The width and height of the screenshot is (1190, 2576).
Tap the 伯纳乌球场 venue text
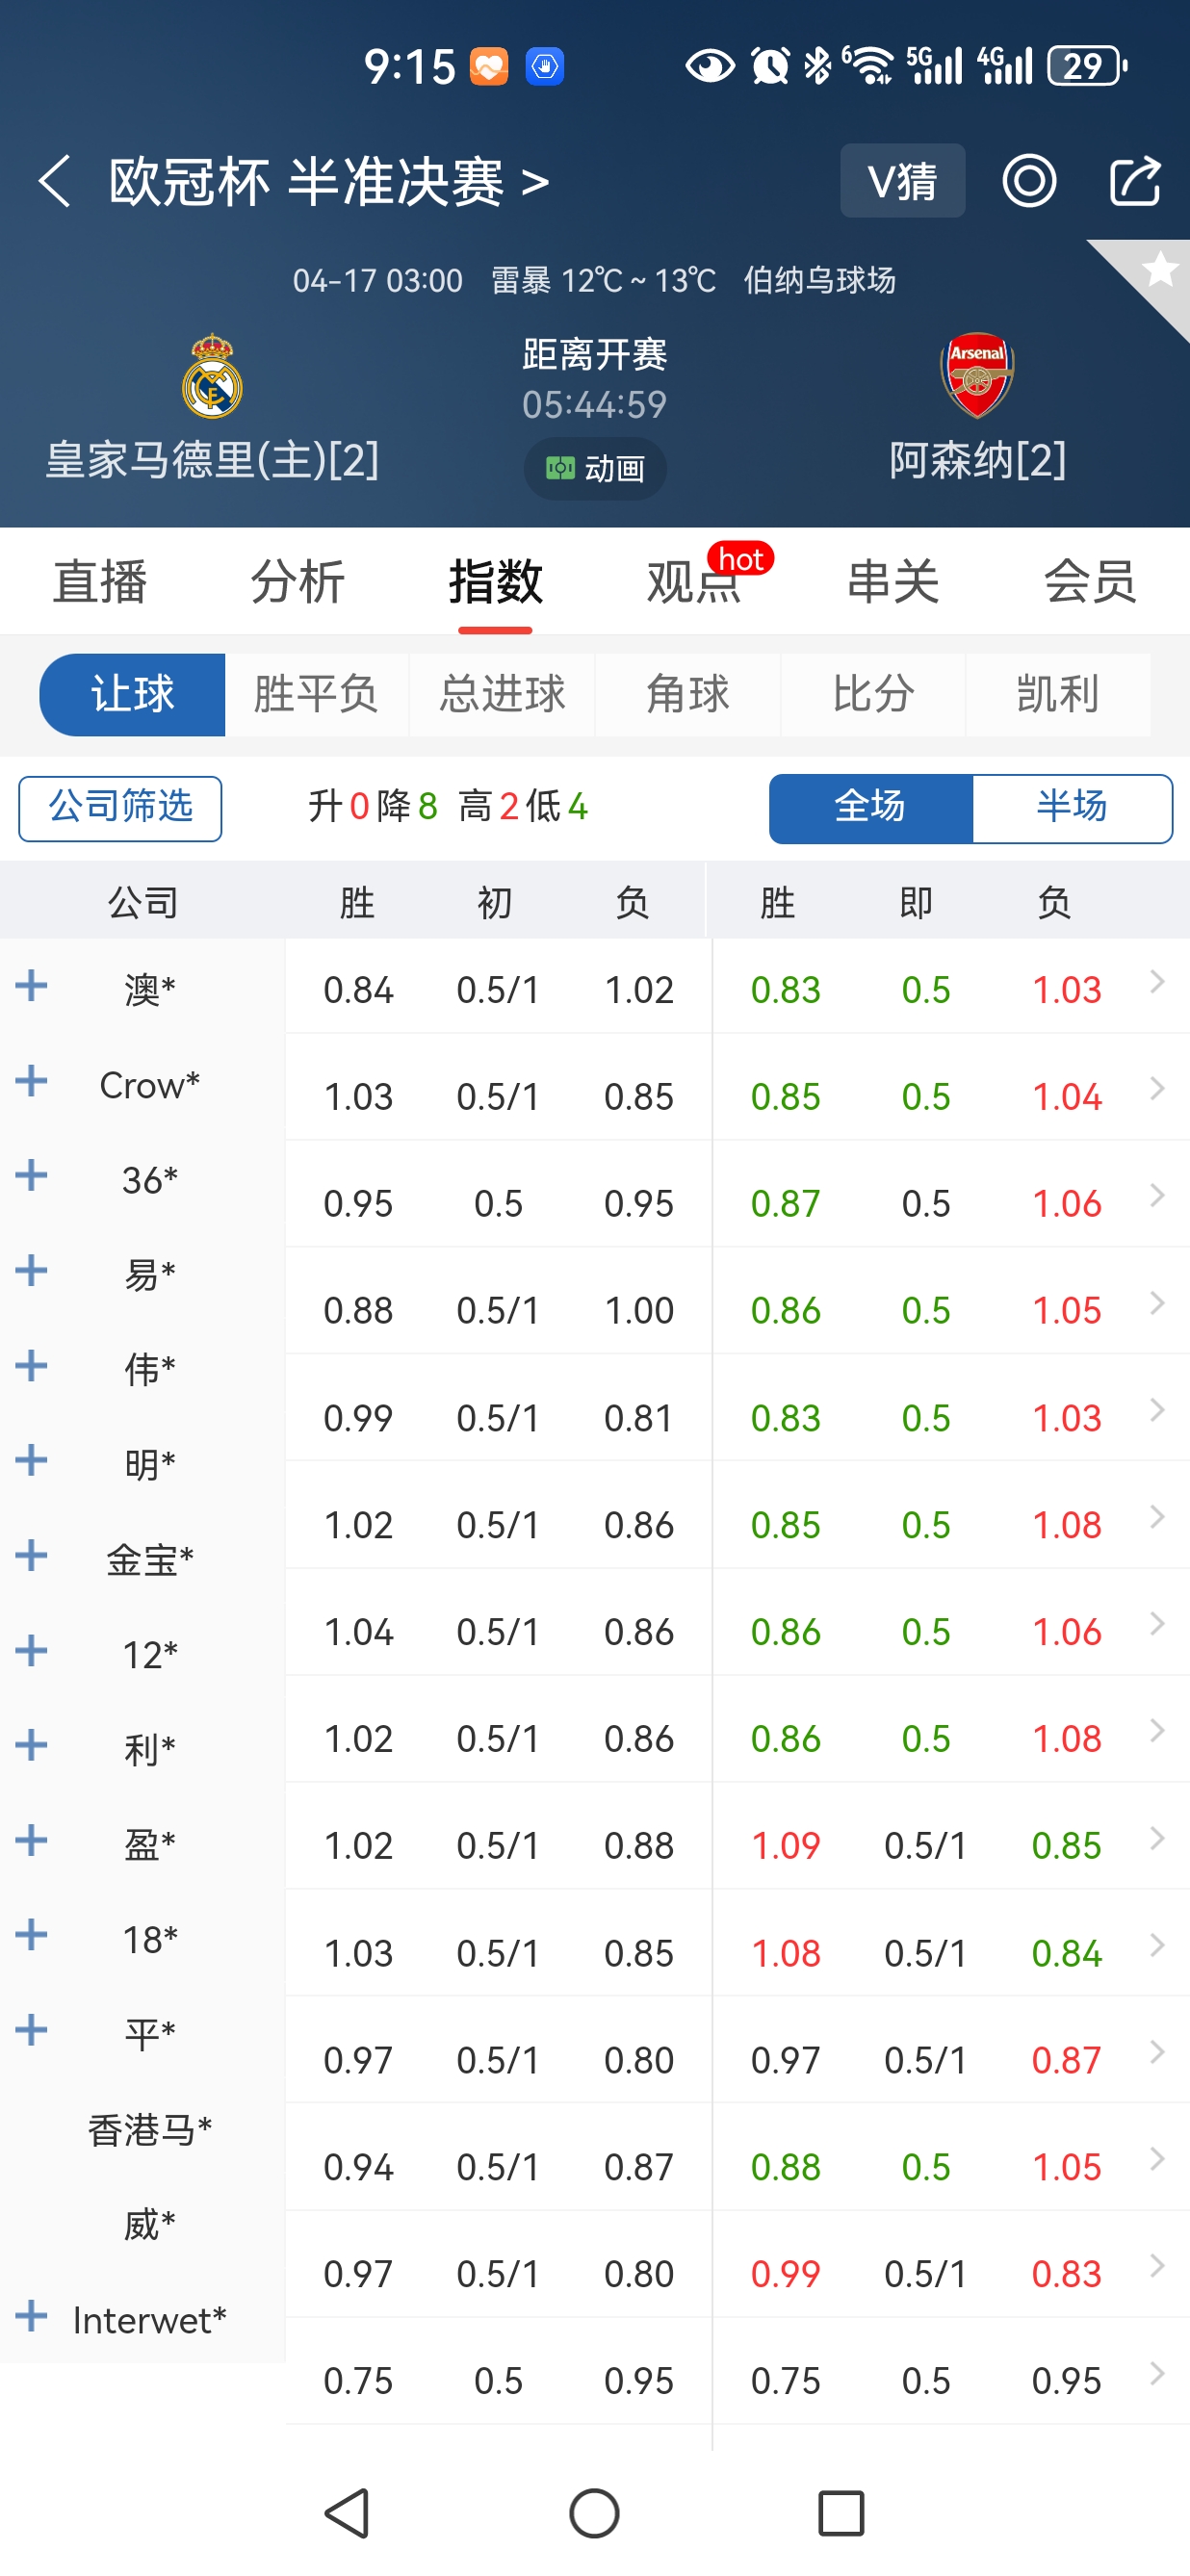pyautogui.click(x=819, y=281)
